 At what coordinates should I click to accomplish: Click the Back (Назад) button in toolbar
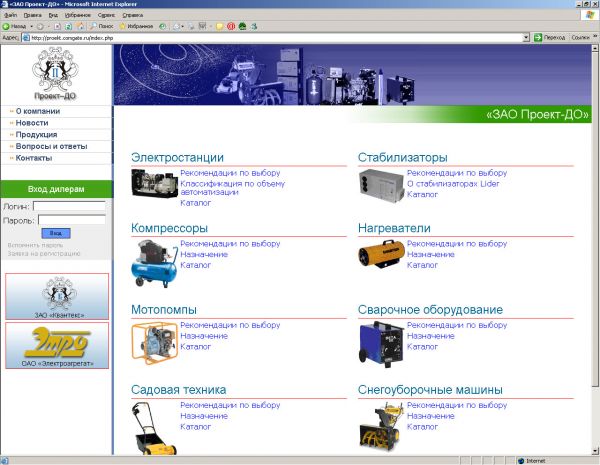point(14,26)
